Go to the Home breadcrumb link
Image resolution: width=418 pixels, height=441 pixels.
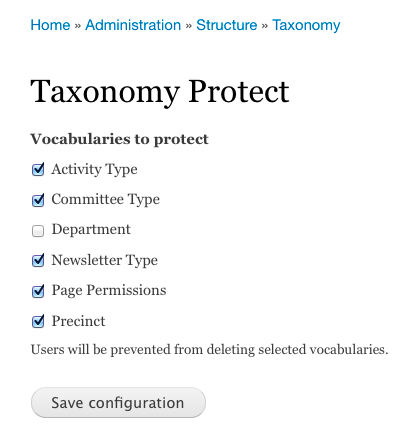(50, 25)
